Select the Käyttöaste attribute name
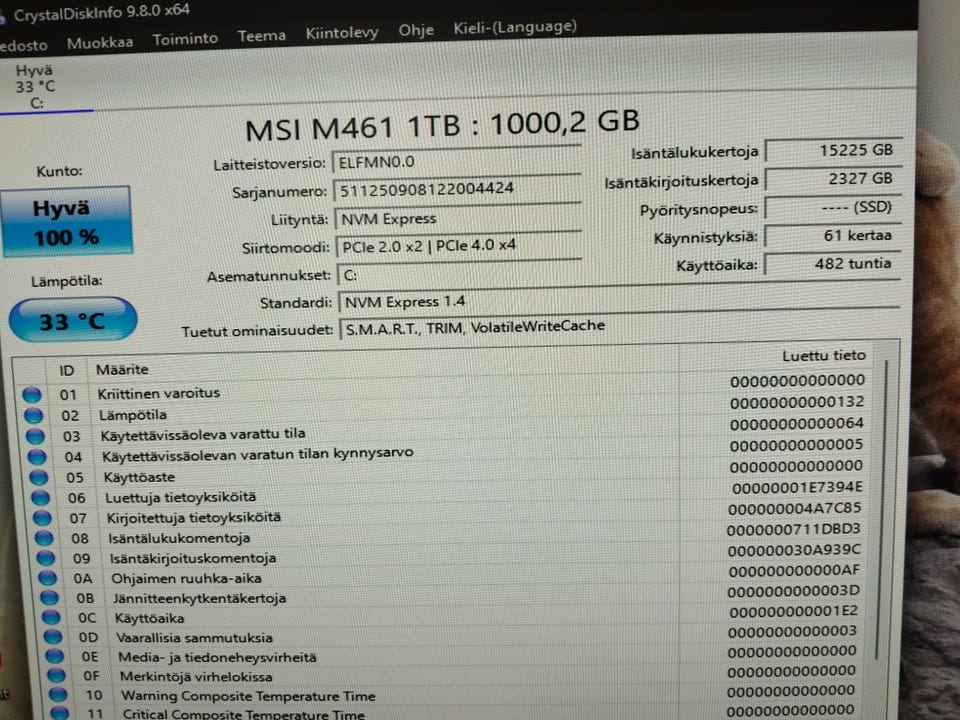Image resolution: width=960 pixels, height=720 pixels. tap(139, 477)
